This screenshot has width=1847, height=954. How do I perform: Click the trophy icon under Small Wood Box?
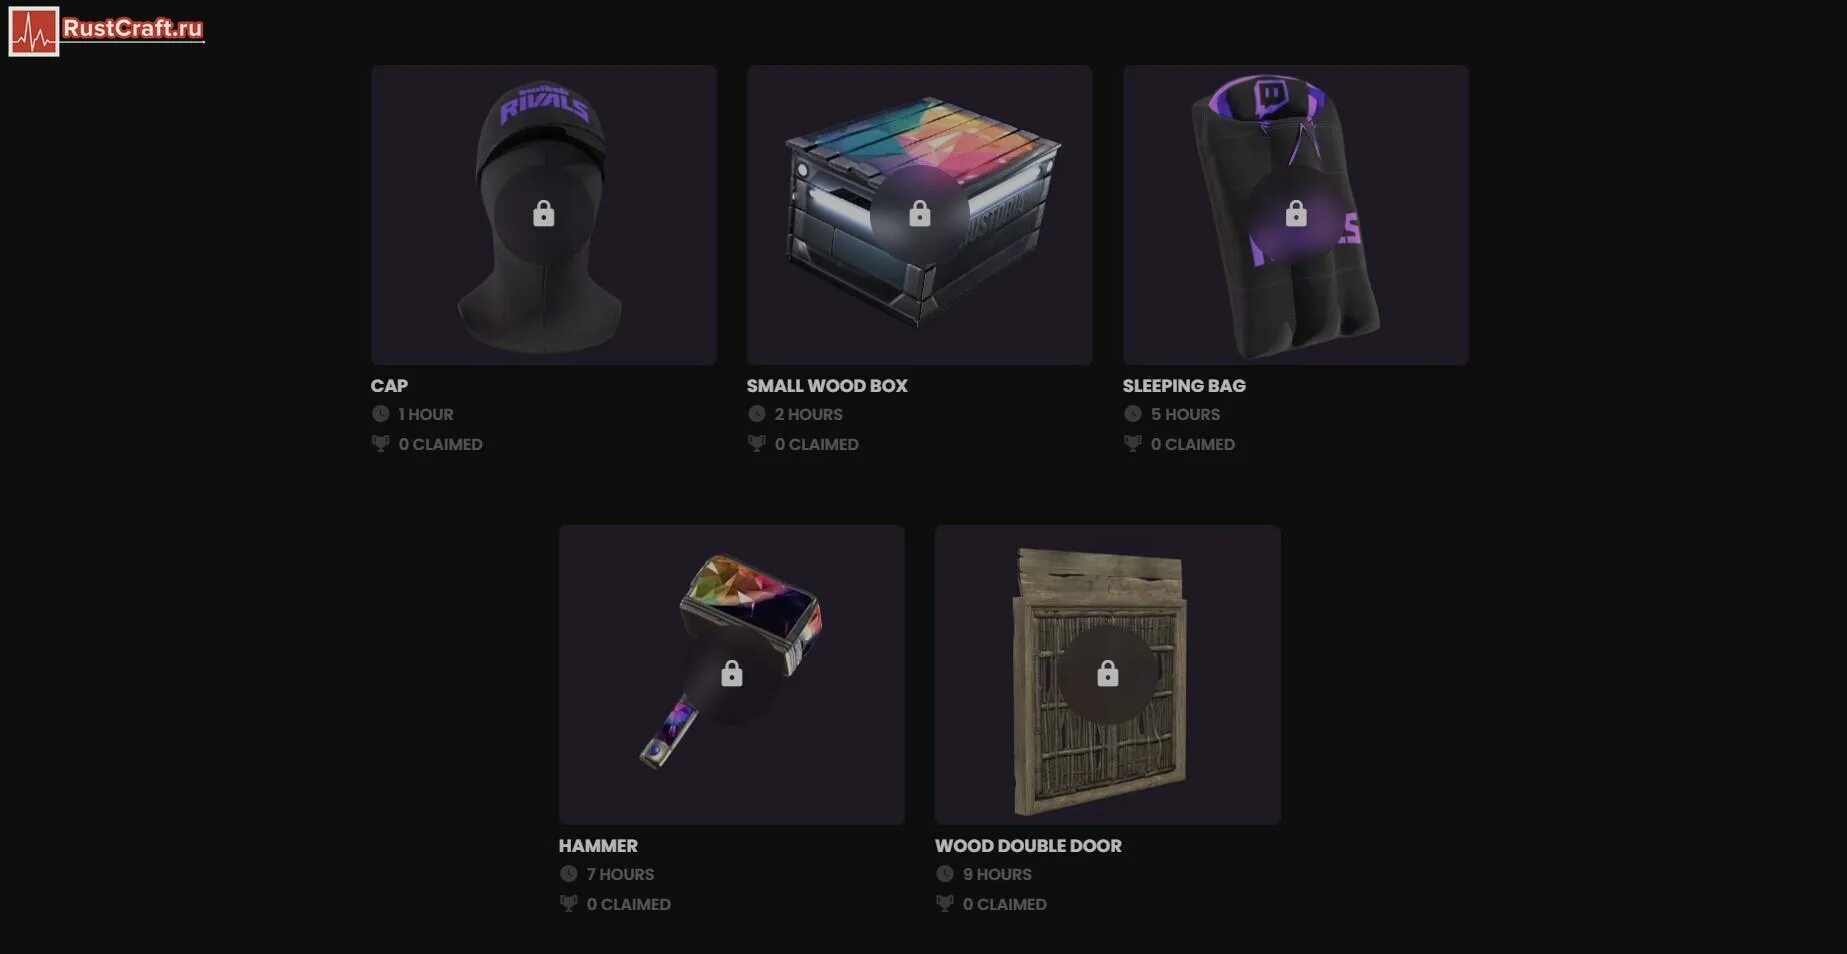click(x=756, y=443)
